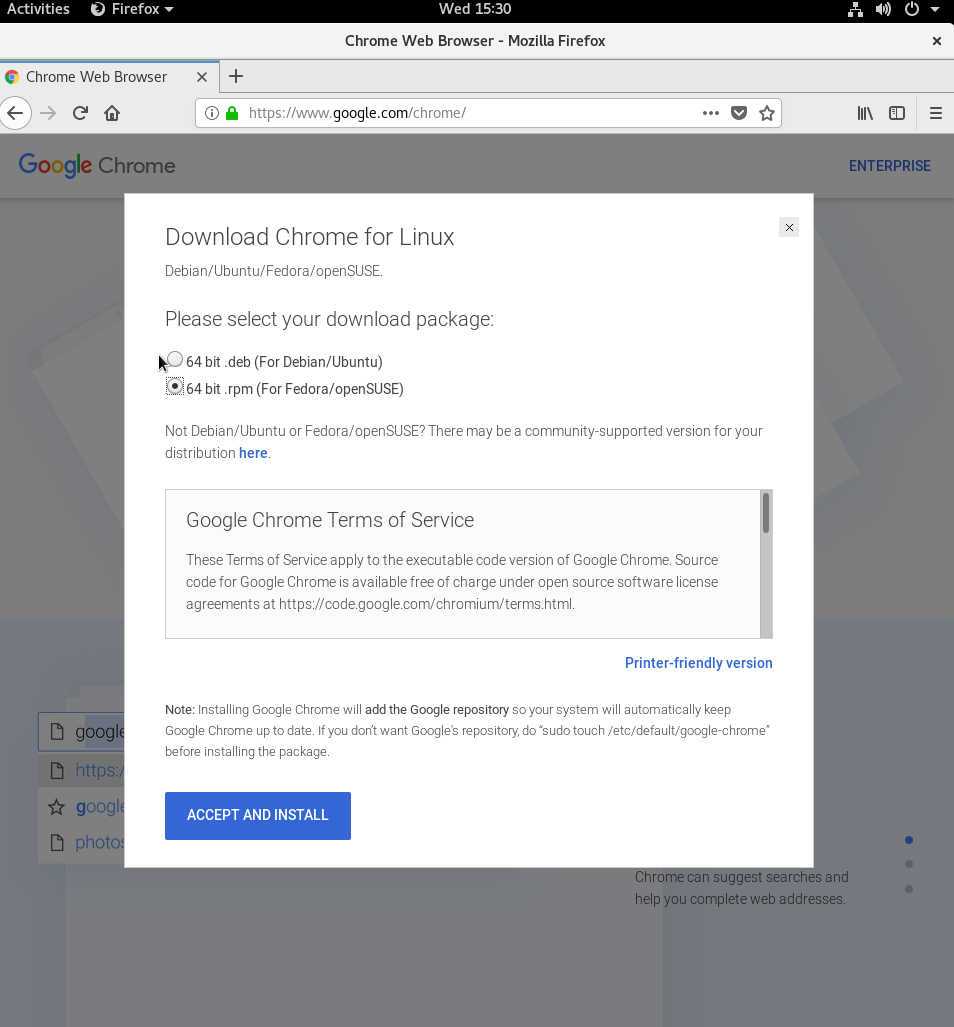Open the Firefox home page
Viewport: 954px width, 1027px height.
coord(112,113)
